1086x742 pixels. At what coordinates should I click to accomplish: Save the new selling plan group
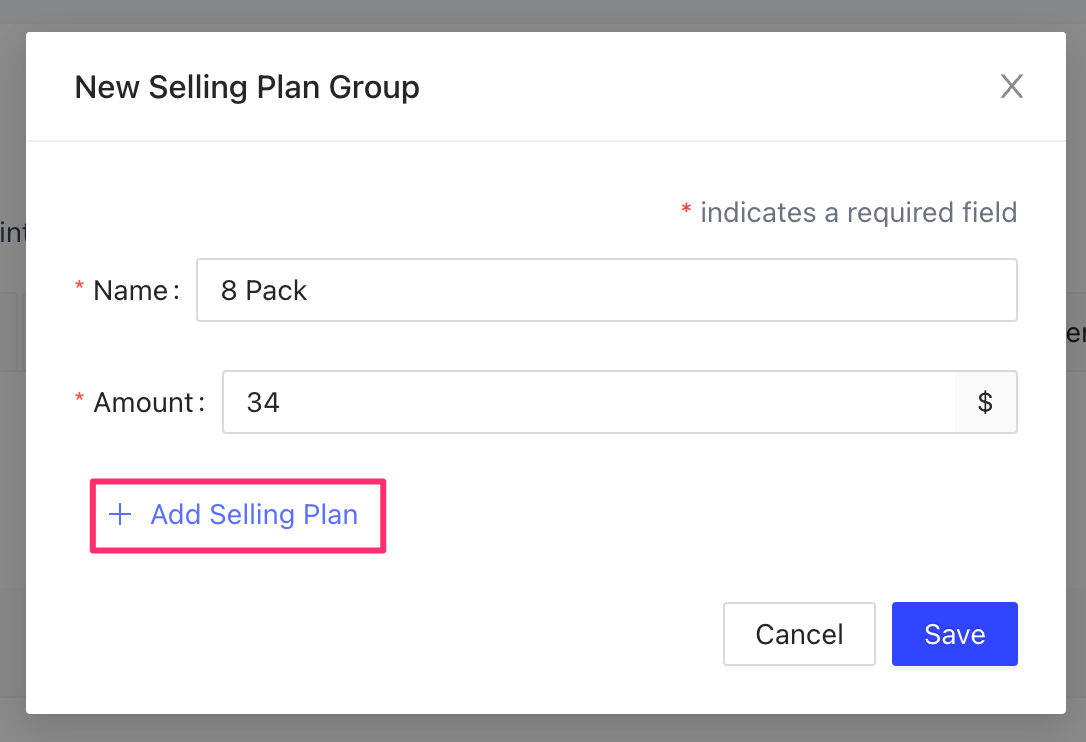tap(954, 634)
